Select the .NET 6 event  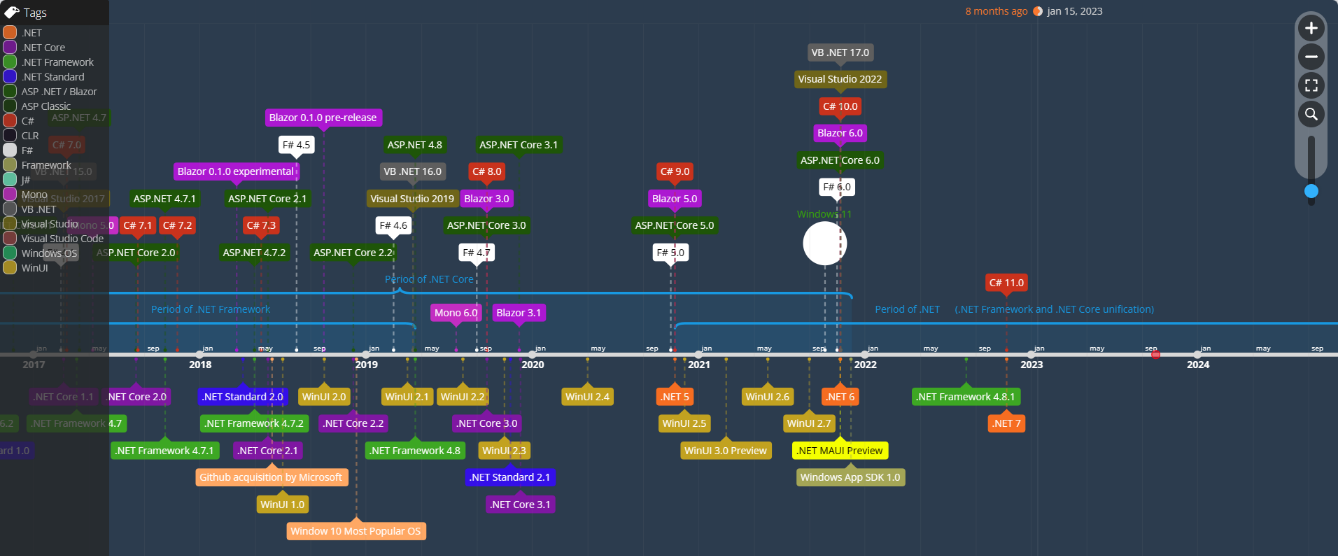840,397
